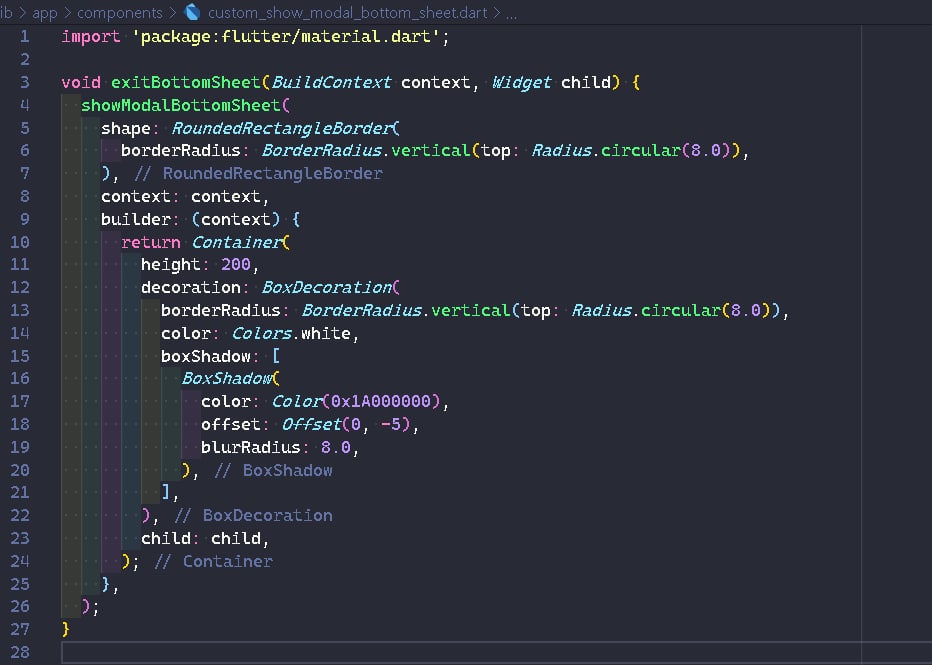Click the Container constructor on line 10
Viewport: 932px width, 665px height.
(236, 242)
